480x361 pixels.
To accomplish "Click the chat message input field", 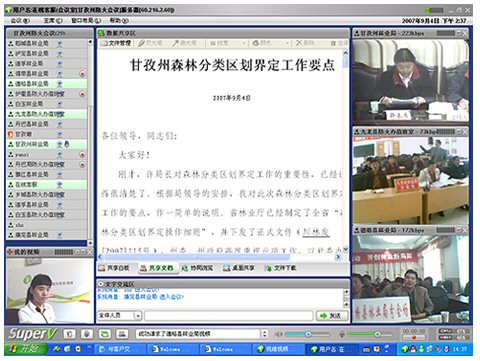I will [x=229, y=315].
